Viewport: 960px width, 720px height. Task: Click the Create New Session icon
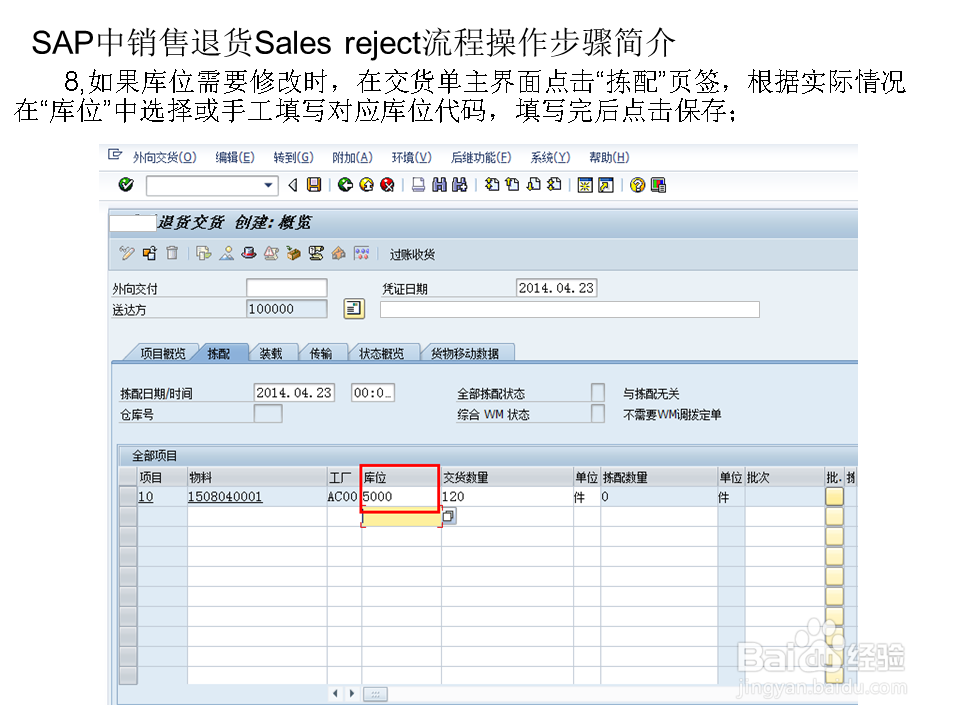click(x=585, y=185)
